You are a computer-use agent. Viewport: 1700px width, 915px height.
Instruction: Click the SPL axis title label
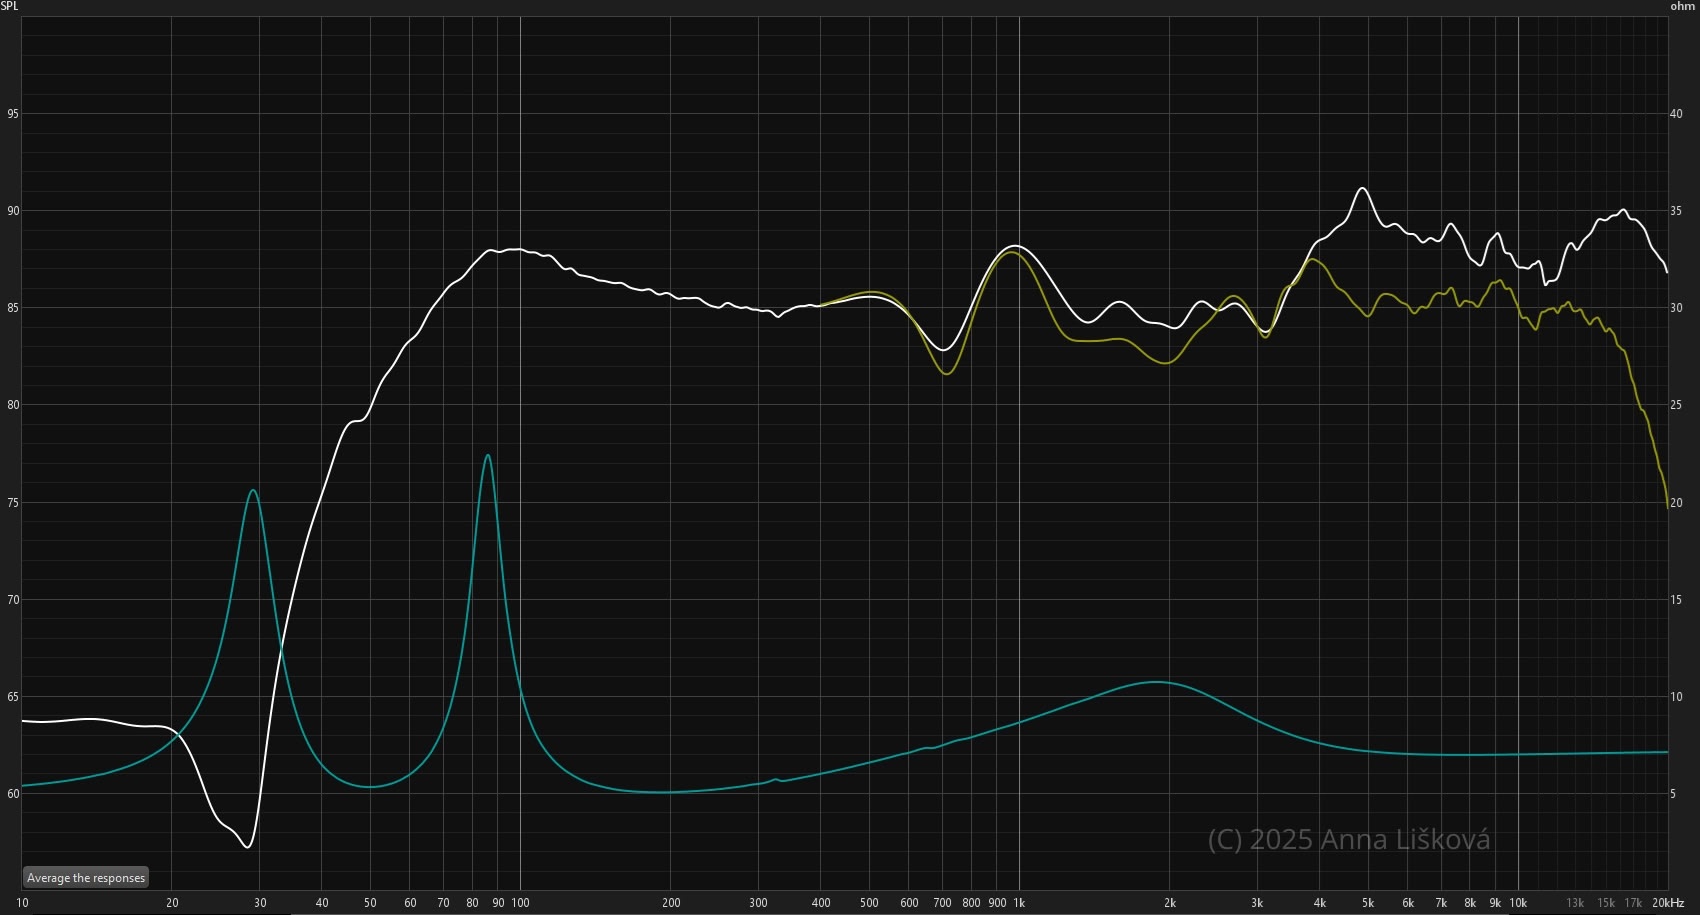coord(9,6)
